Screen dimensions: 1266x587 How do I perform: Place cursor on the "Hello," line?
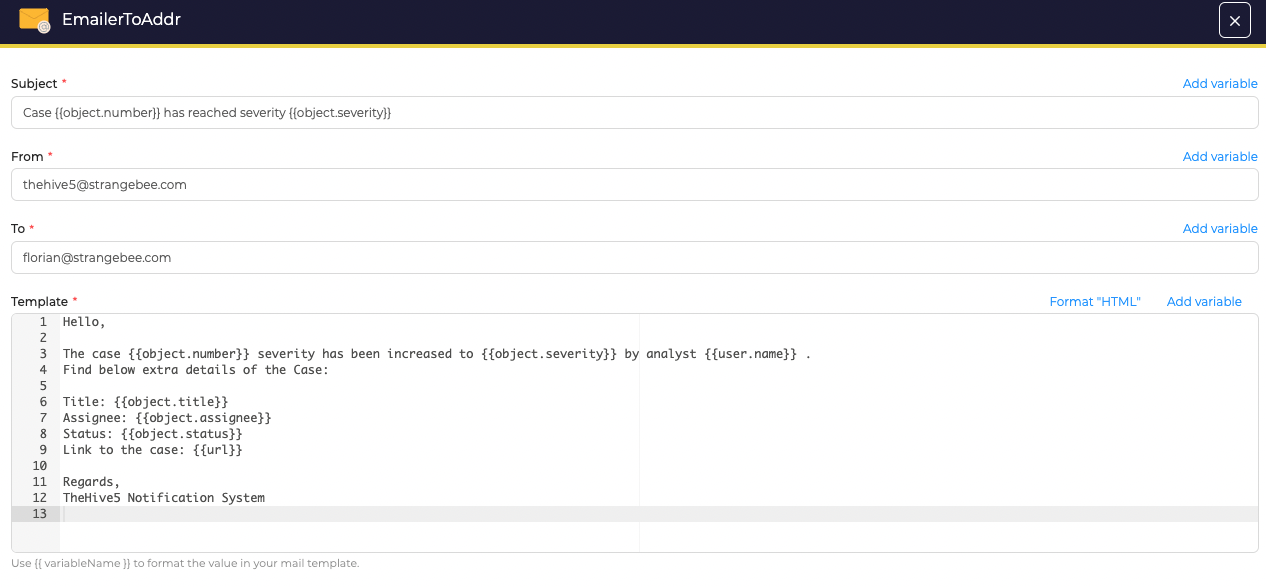pyautogui.click(x=84, y=322)
